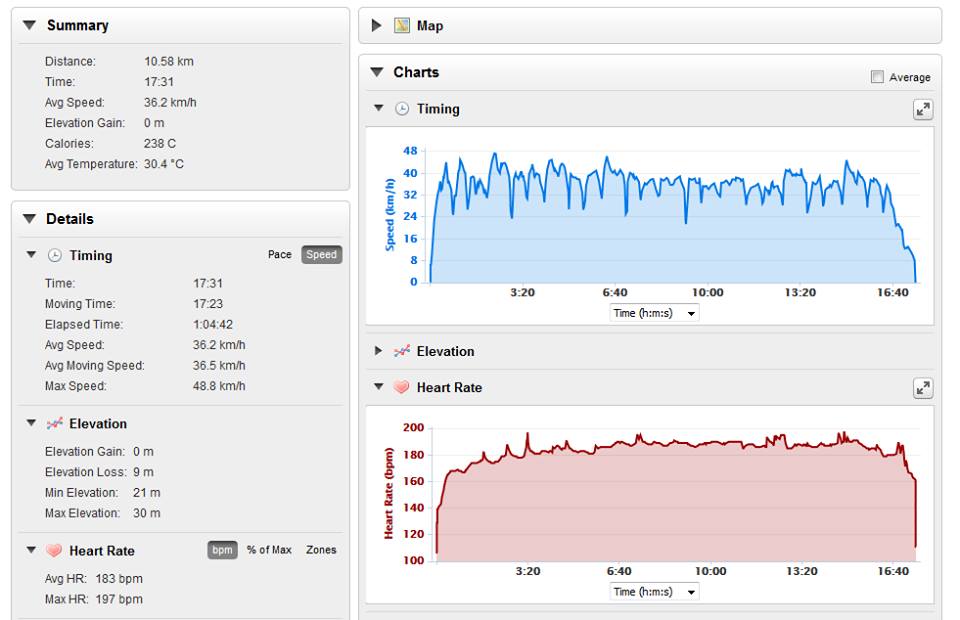This screenshot has width=960, height=620.
Task: Click the Speed (km/h) axis label
Action: [x=389, y=214]
